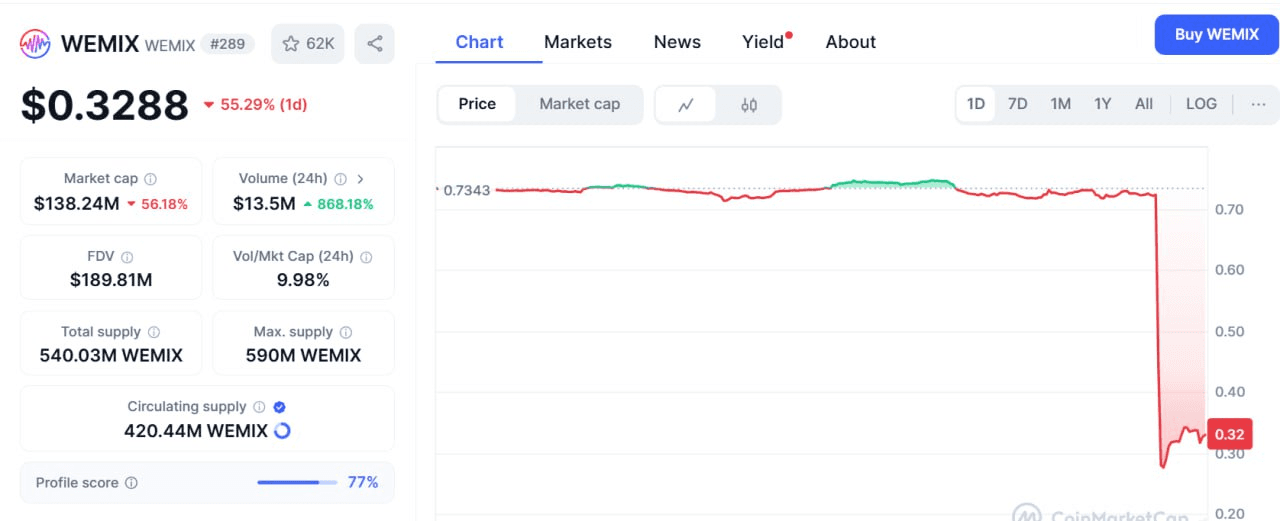The width and height of the screenshot is (1280, 521).
Task: Click the 9.98% Vol/Mkt Cap value
Action: click(303, 280)
